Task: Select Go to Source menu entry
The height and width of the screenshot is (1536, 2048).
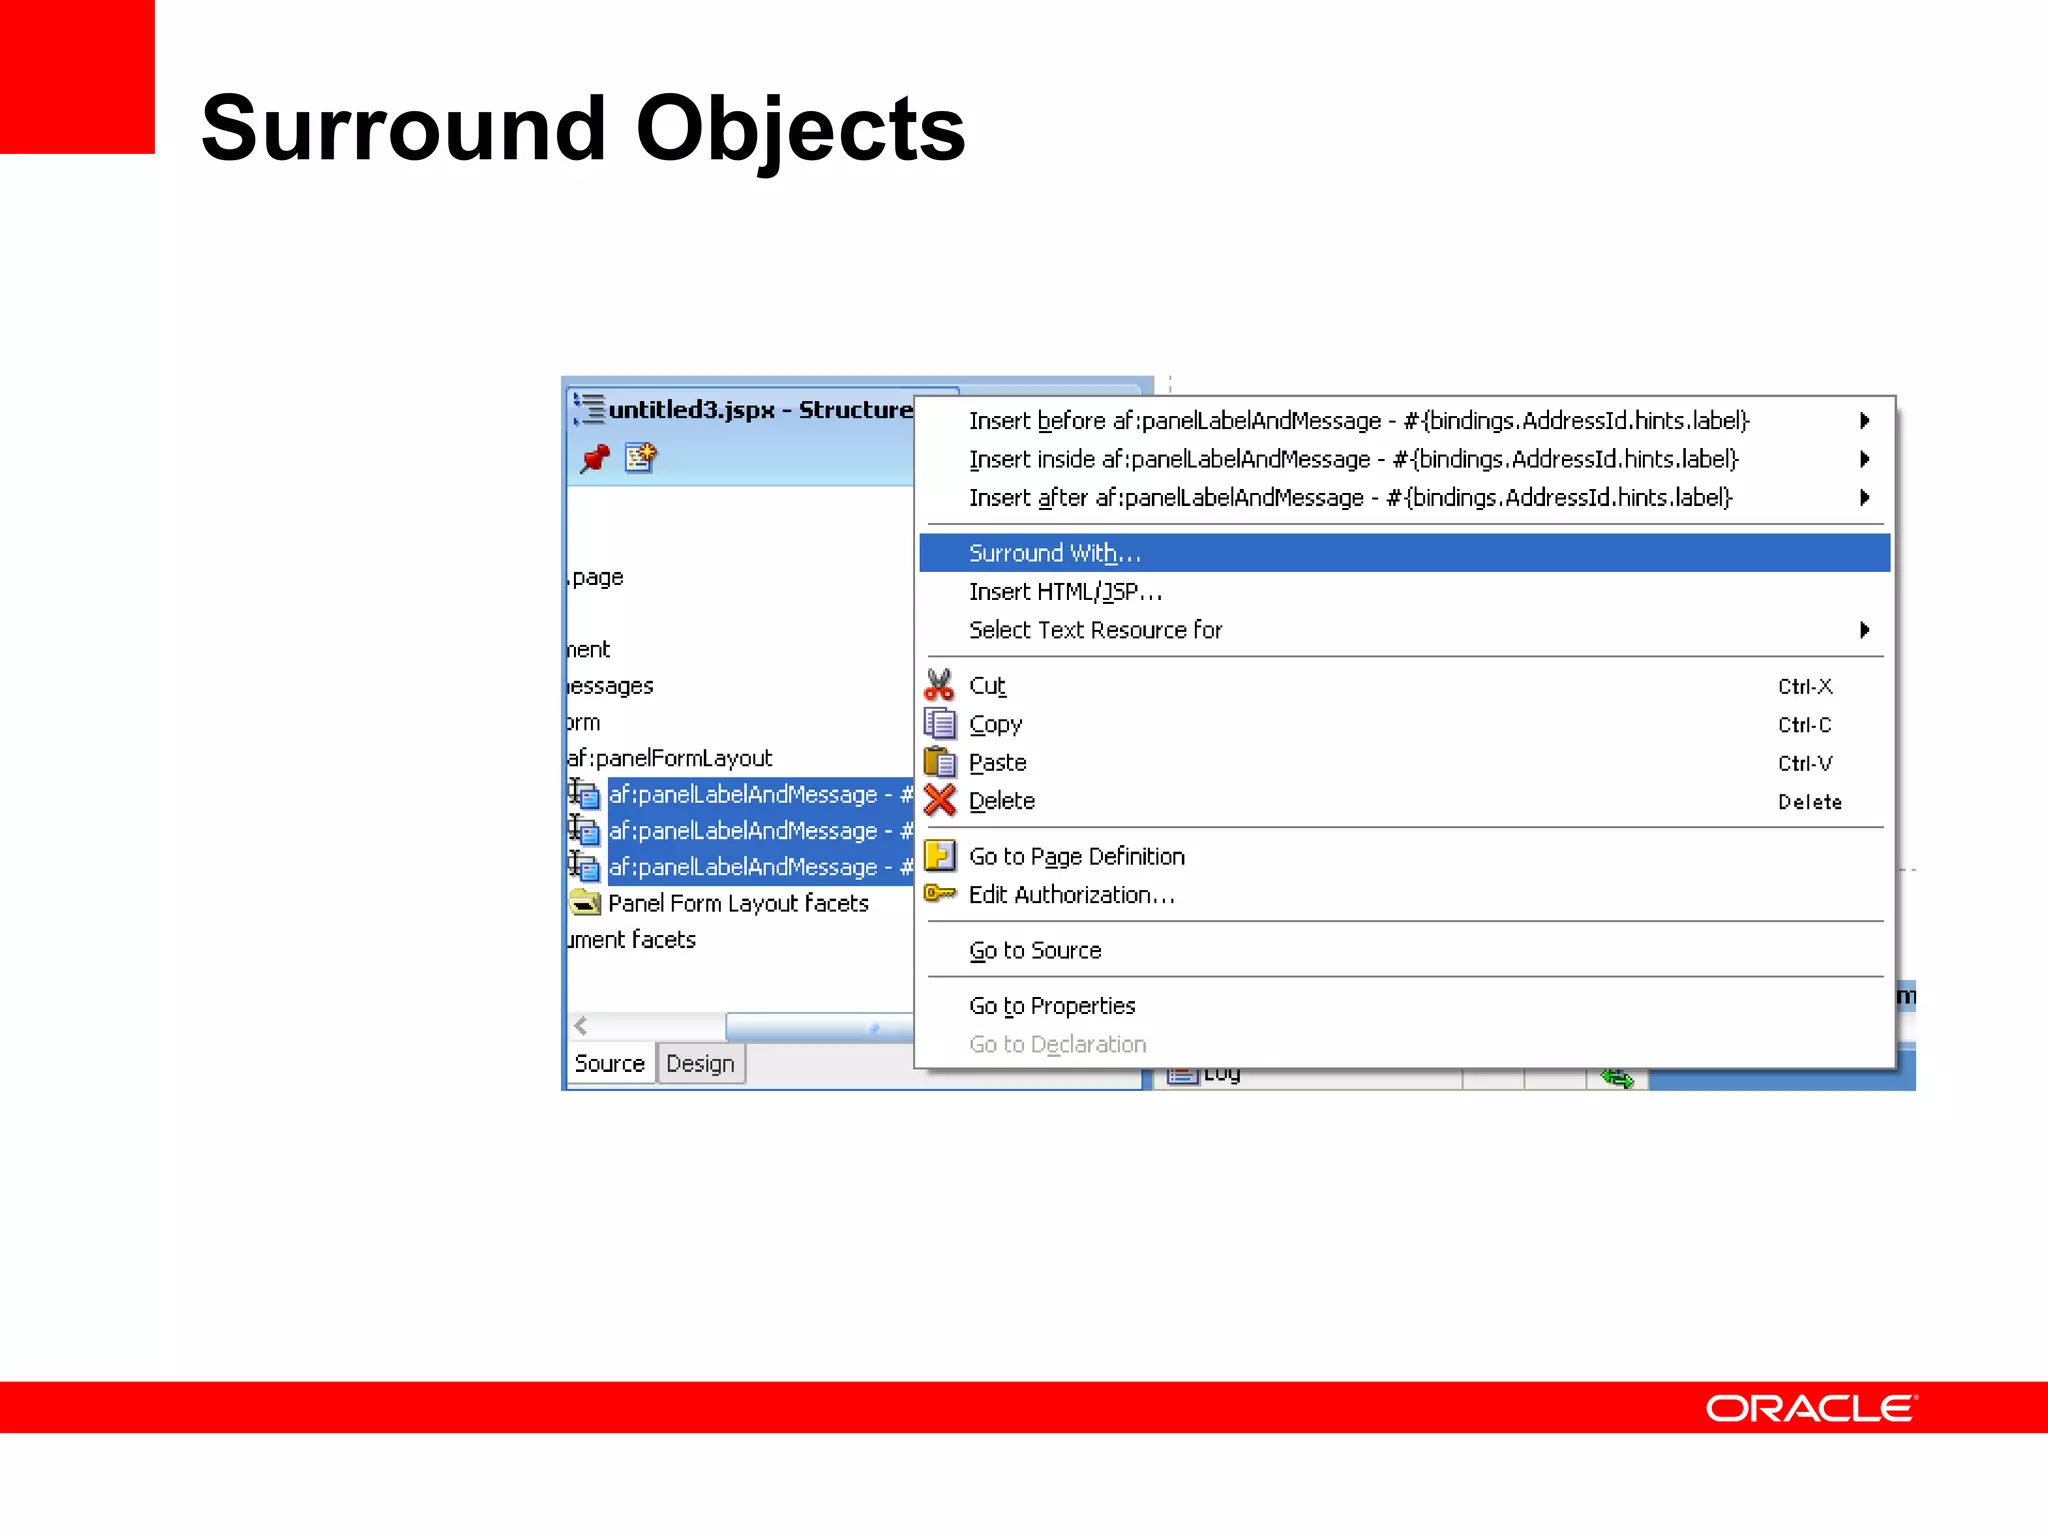Action: click(1404, 950)
